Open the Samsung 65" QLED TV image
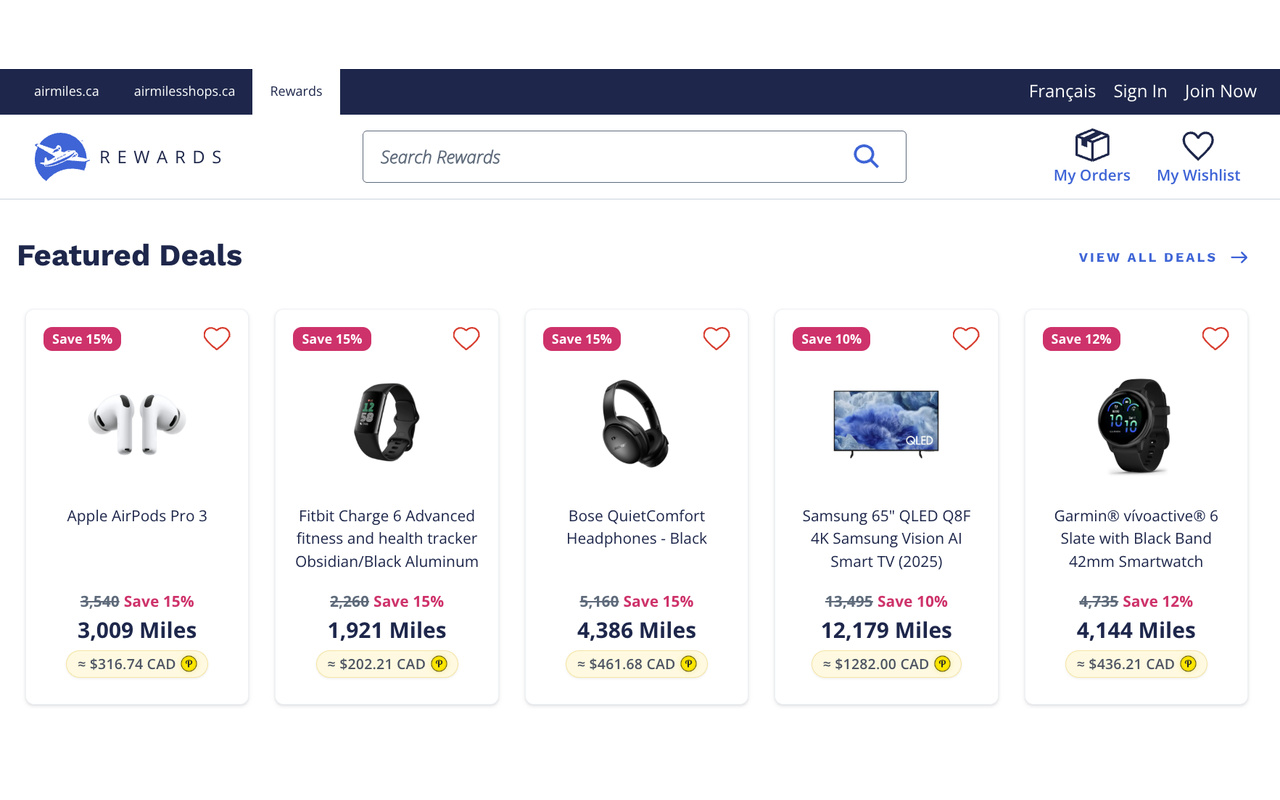 point(886,423)
